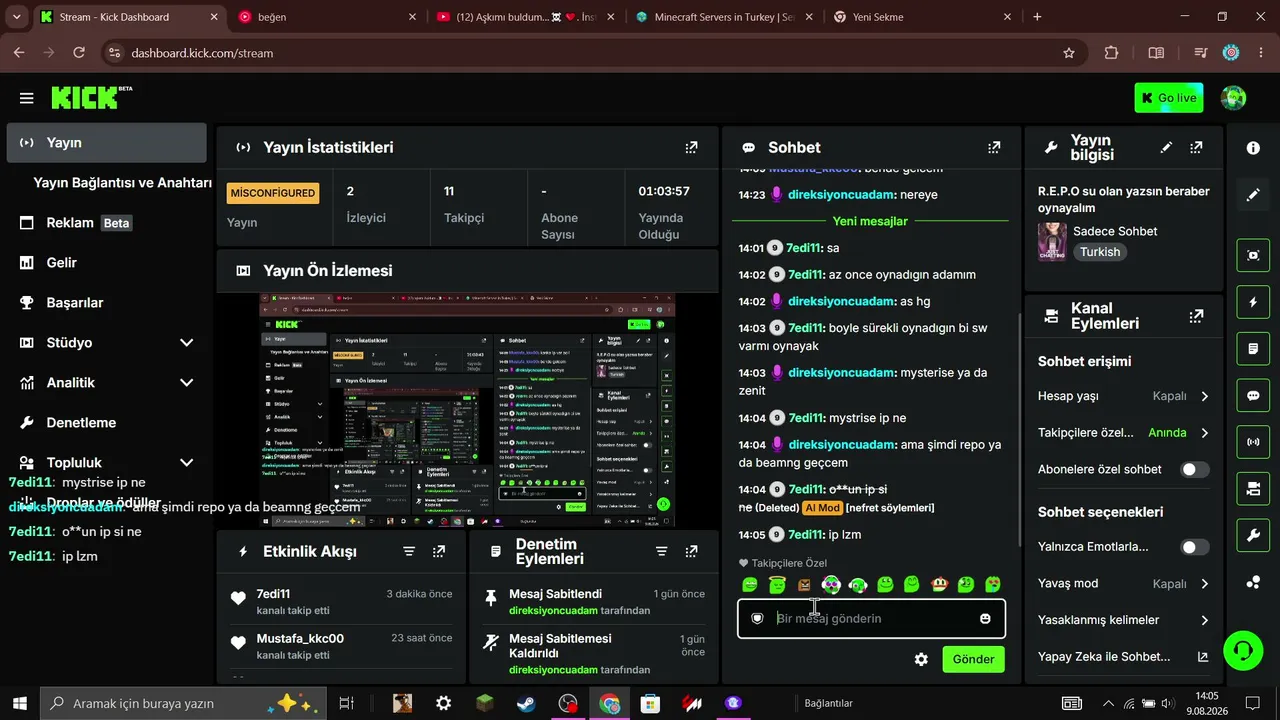This screenshot has width=1280, height=720.
Task: Pop out the Yayın bilgisi panel
Action: click(1196, 147)
